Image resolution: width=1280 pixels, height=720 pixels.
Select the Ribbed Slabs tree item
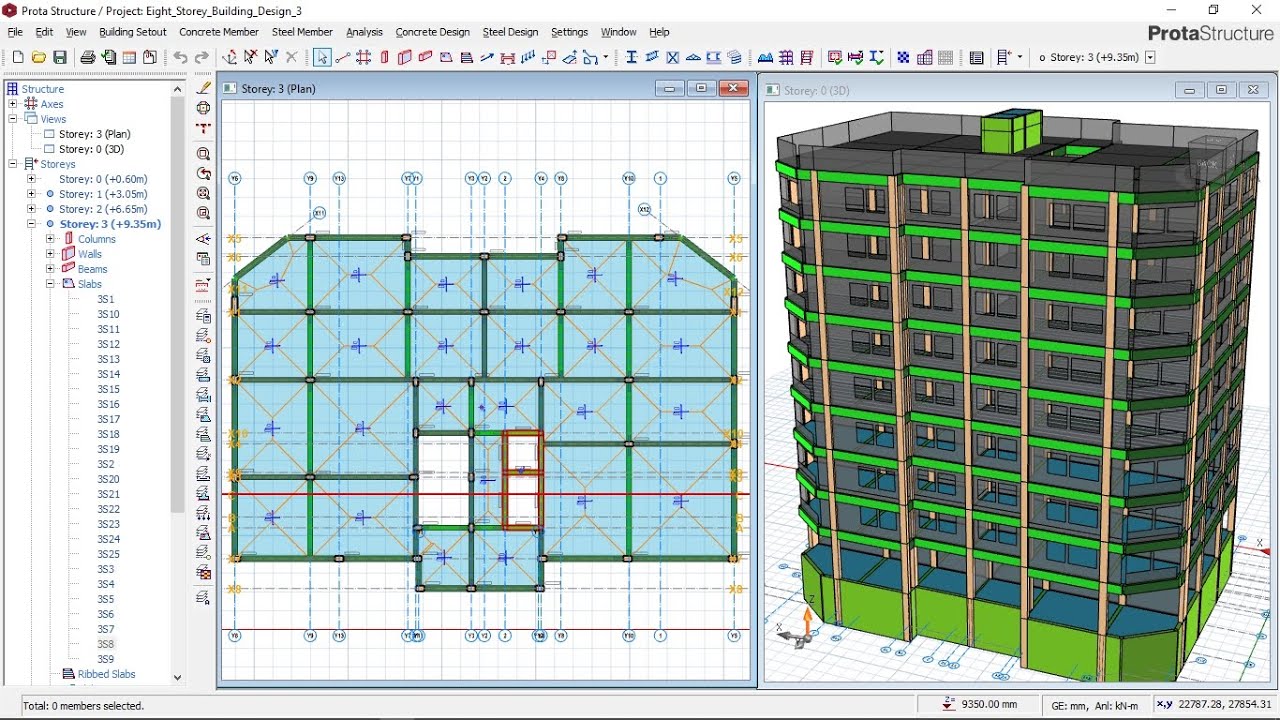coord(107,674)
